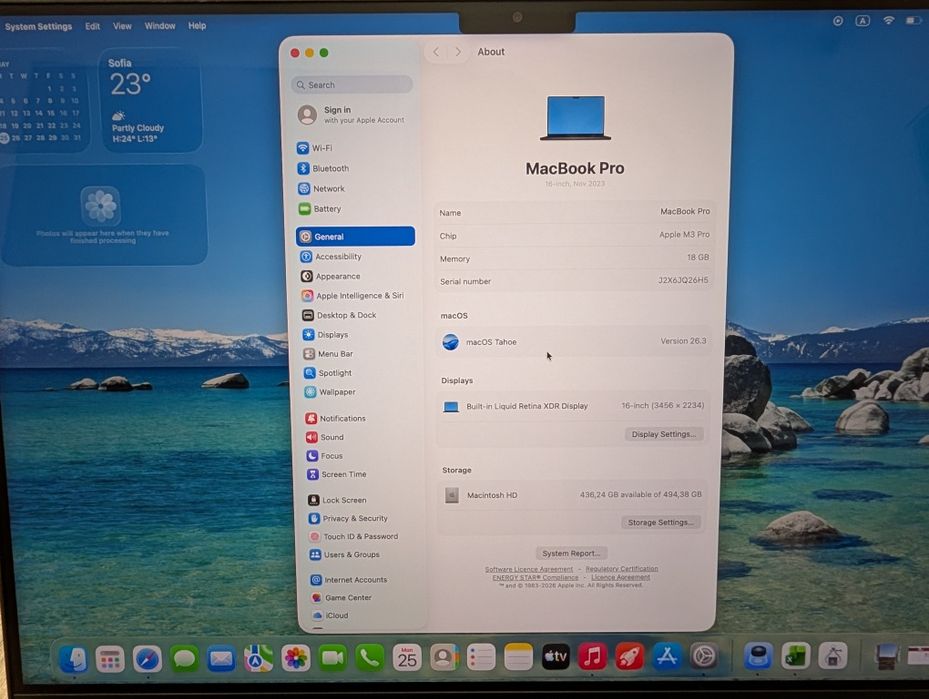Open the System Report
Viewport: 929px width, 699px height.
(571, 553)
